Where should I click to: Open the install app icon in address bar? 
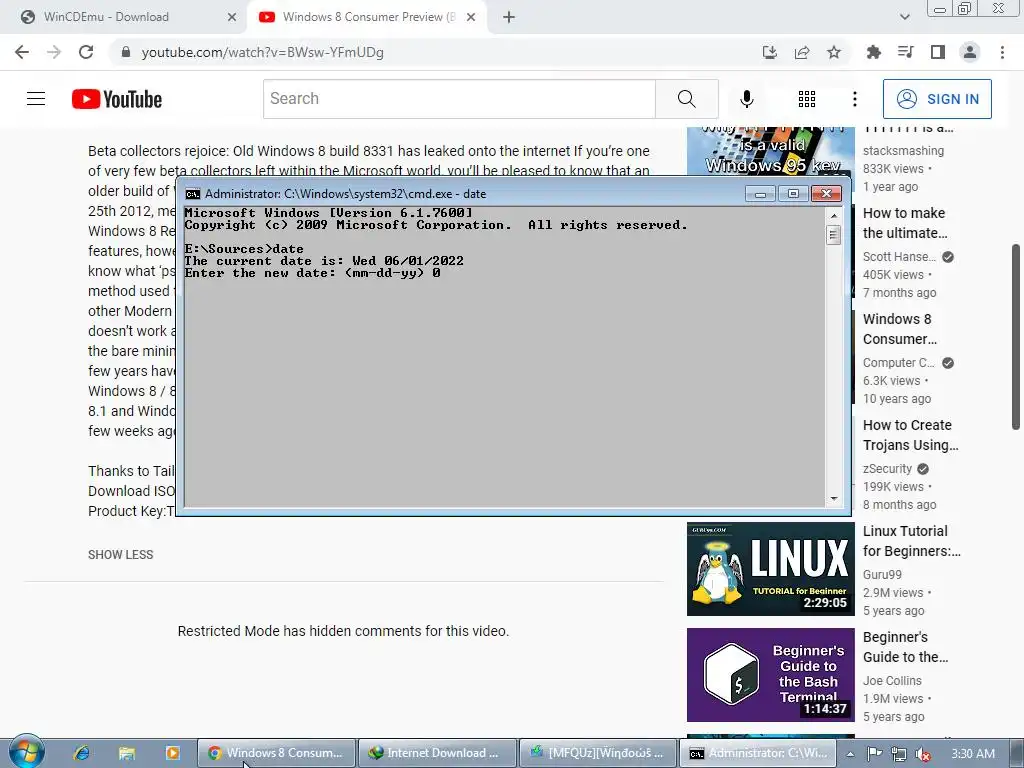(770, 52)
